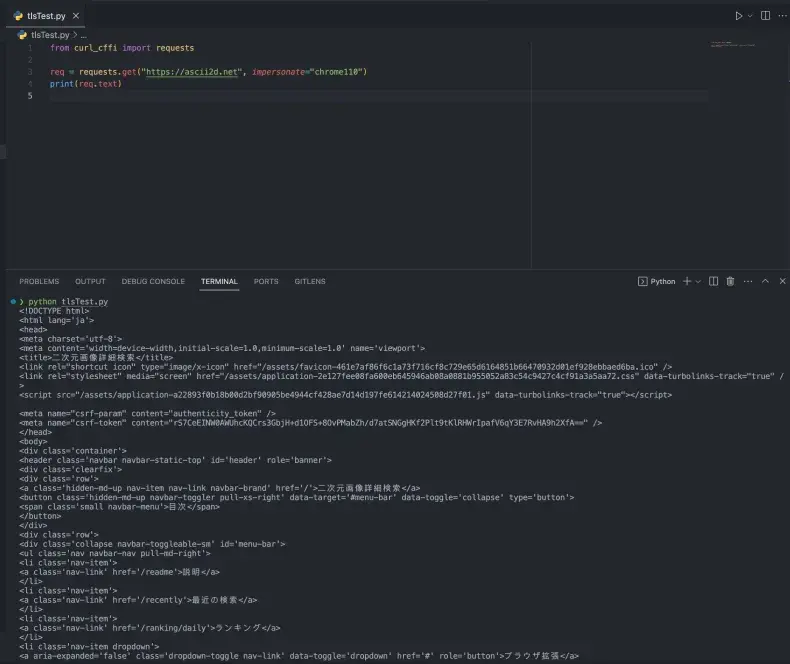Open the run options dropdown arrow
790x664 pixels.
coord(750,16)
